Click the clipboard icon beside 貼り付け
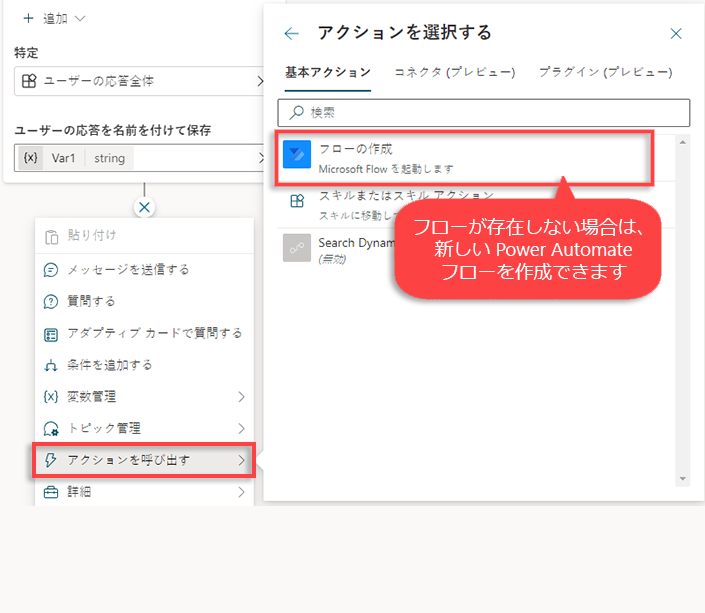Viewport: 705px width, 613px height. (x=51, y=236)
